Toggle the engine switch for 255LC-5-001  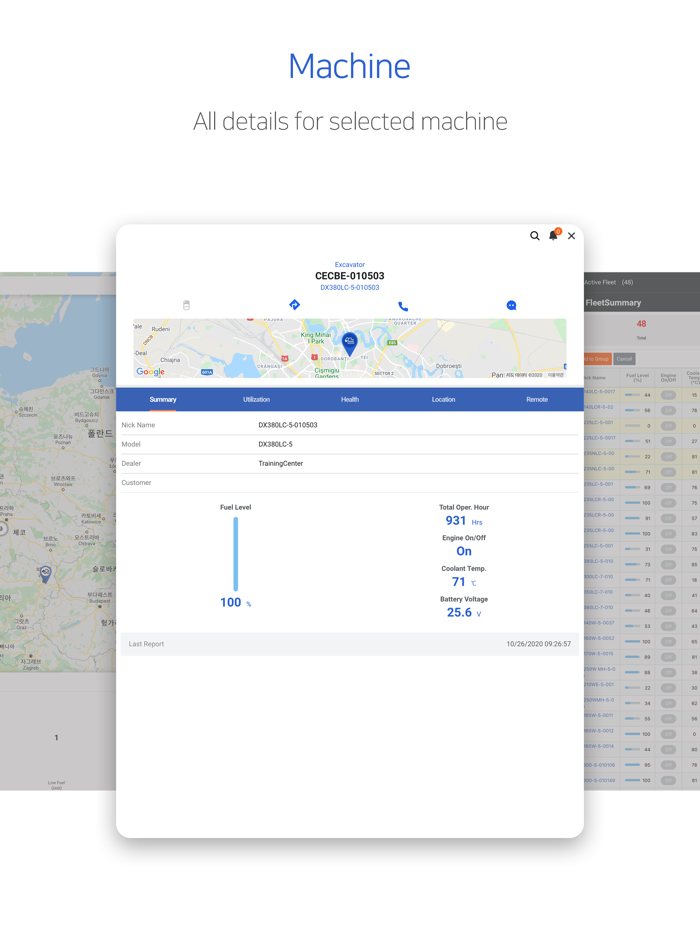[668, 549]
